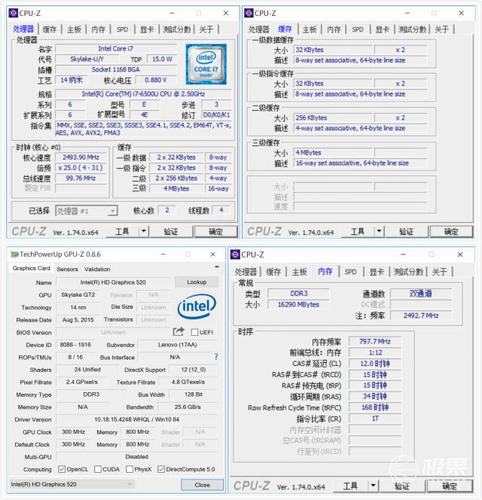Click the Validation tab in GPU-Z
Image resolution: width=482 pixels, height=500 pixels.
click(x=97, y=269)
